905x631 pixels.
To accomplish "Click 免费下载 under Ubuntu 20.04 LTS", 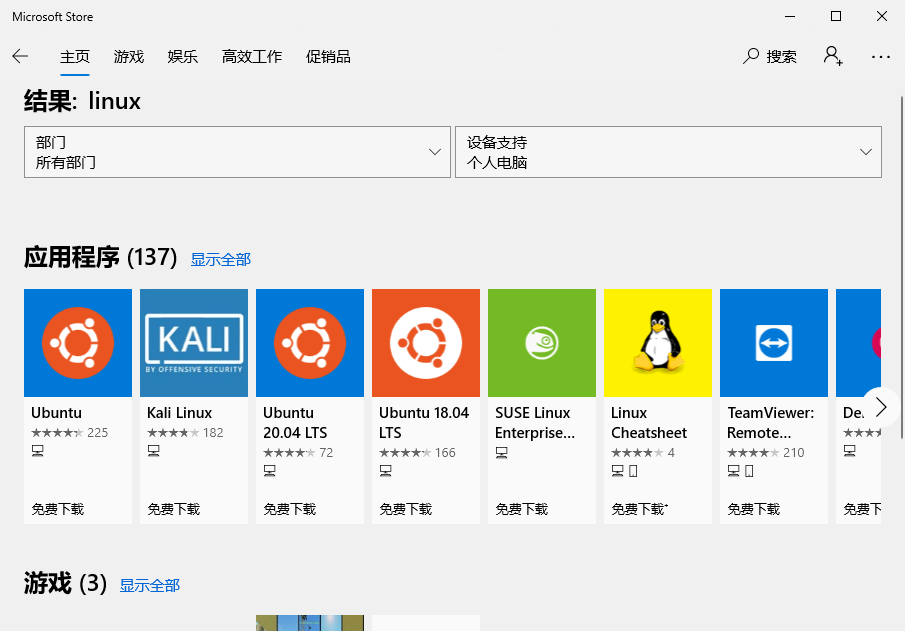I will 290,509.
